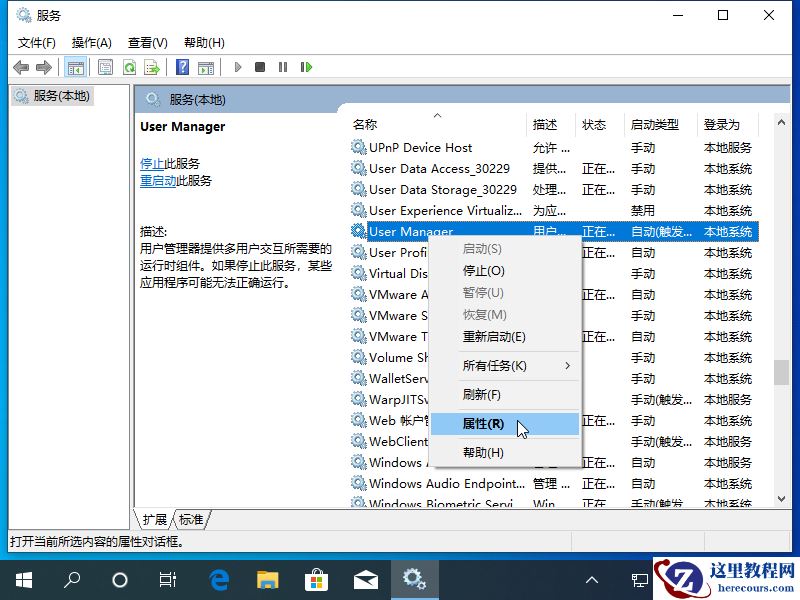Open the 查看(V) menu
This screenshot has height=600, width=800.
146,43
